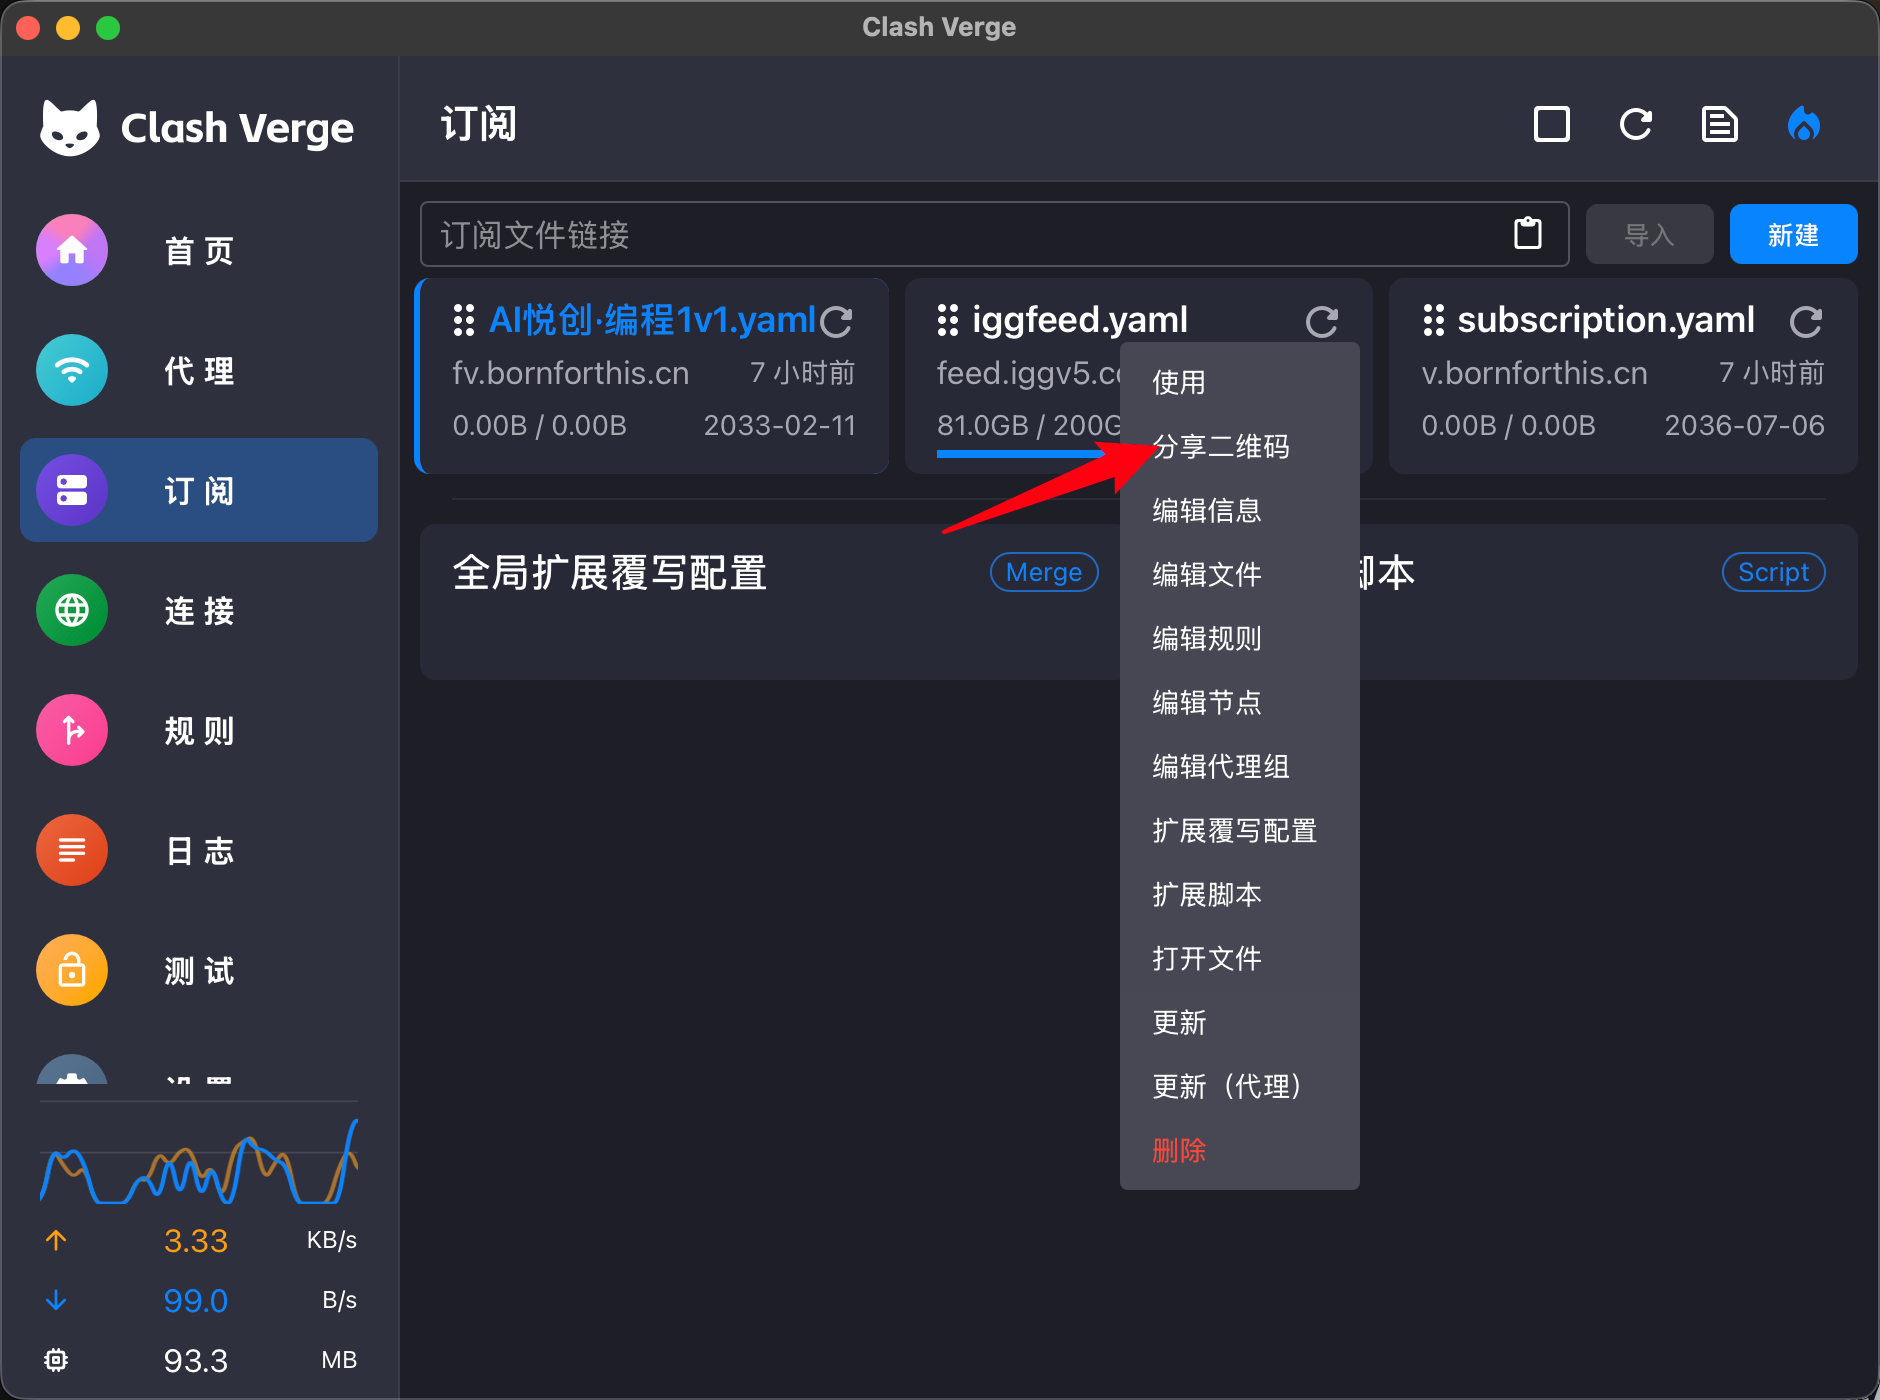Paste from clipboard icon in link field
Image resolution: width=1880 pixels, height=1400 pixels.
click(1528, 234)
